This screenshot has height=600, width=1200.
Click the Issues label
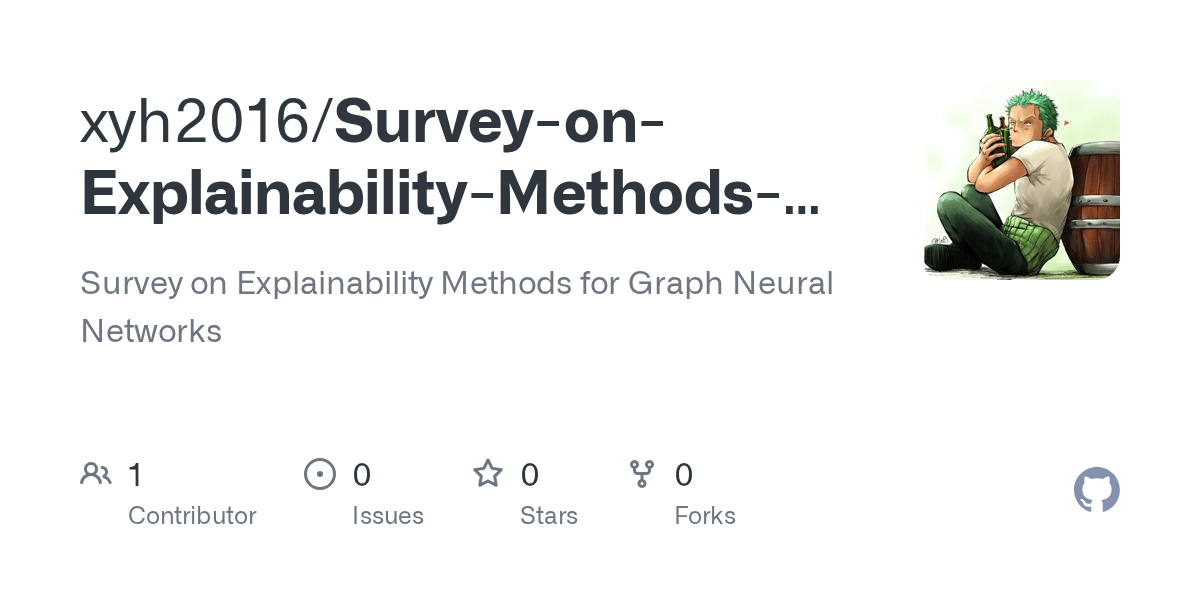[x=388, y=516]
